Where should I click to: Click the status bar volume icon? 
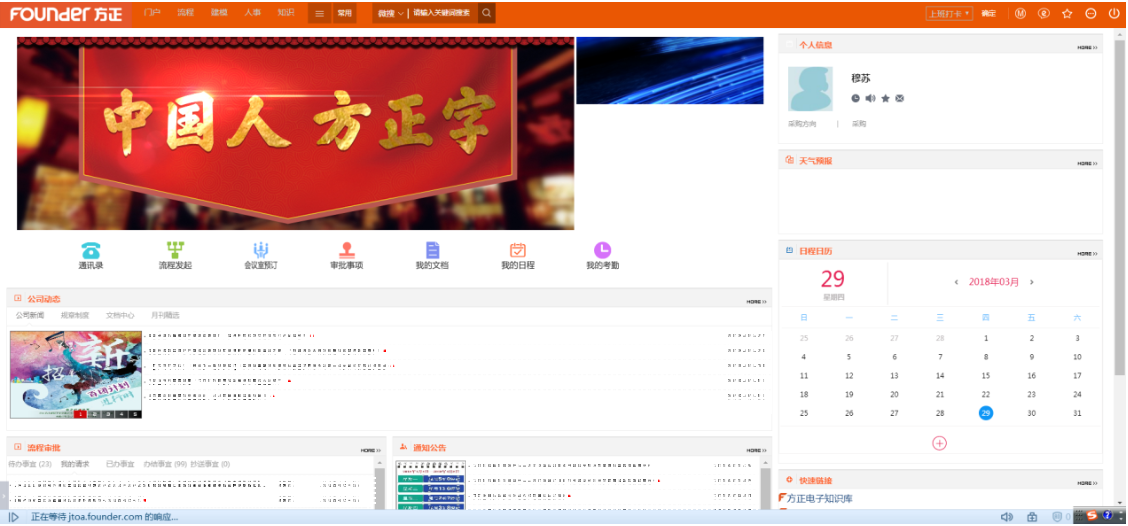(x=1007, y=517)
